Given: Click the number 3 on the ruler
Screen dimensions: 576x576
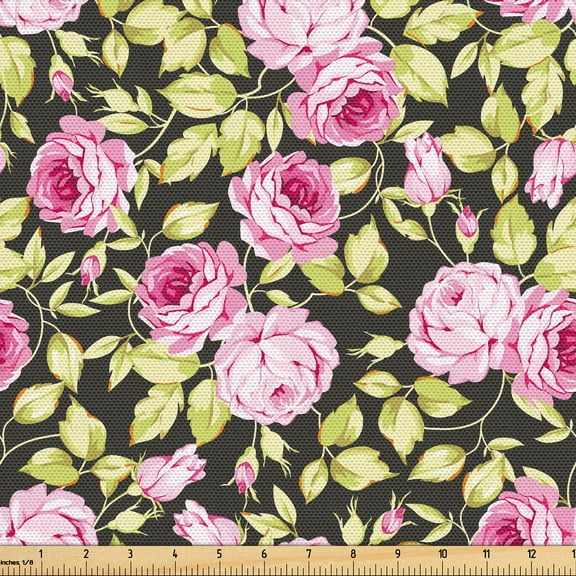Looking at the screenshot, I should (130, 554).
